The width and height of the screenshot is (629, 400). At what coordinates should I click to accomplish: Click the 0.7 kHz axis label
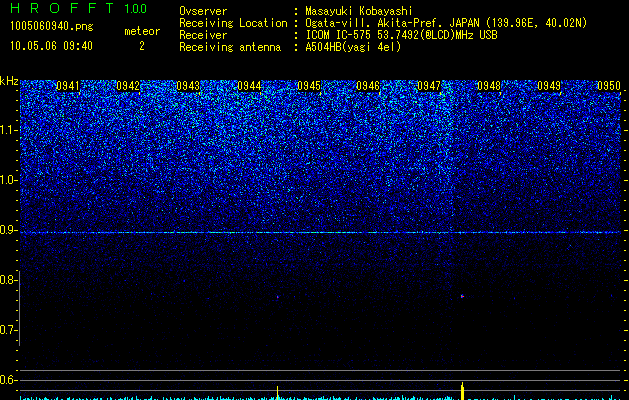point(9,330)
